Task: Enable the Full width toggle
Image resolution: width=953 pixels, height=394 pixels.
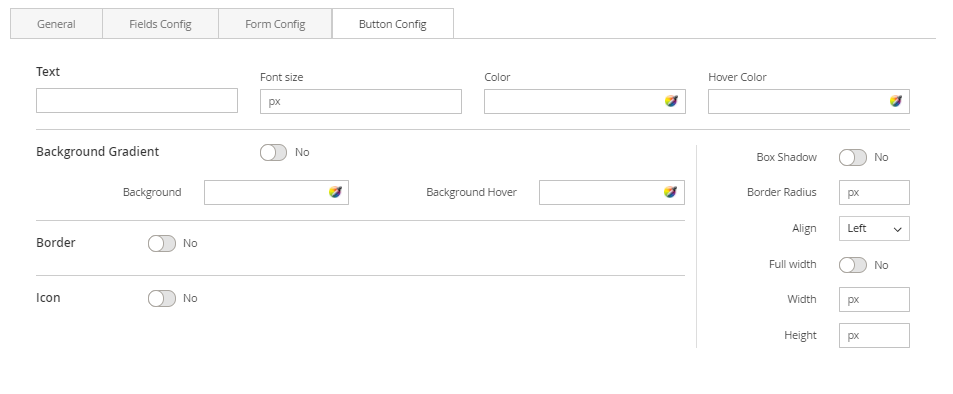Action: tap(853, 265)
